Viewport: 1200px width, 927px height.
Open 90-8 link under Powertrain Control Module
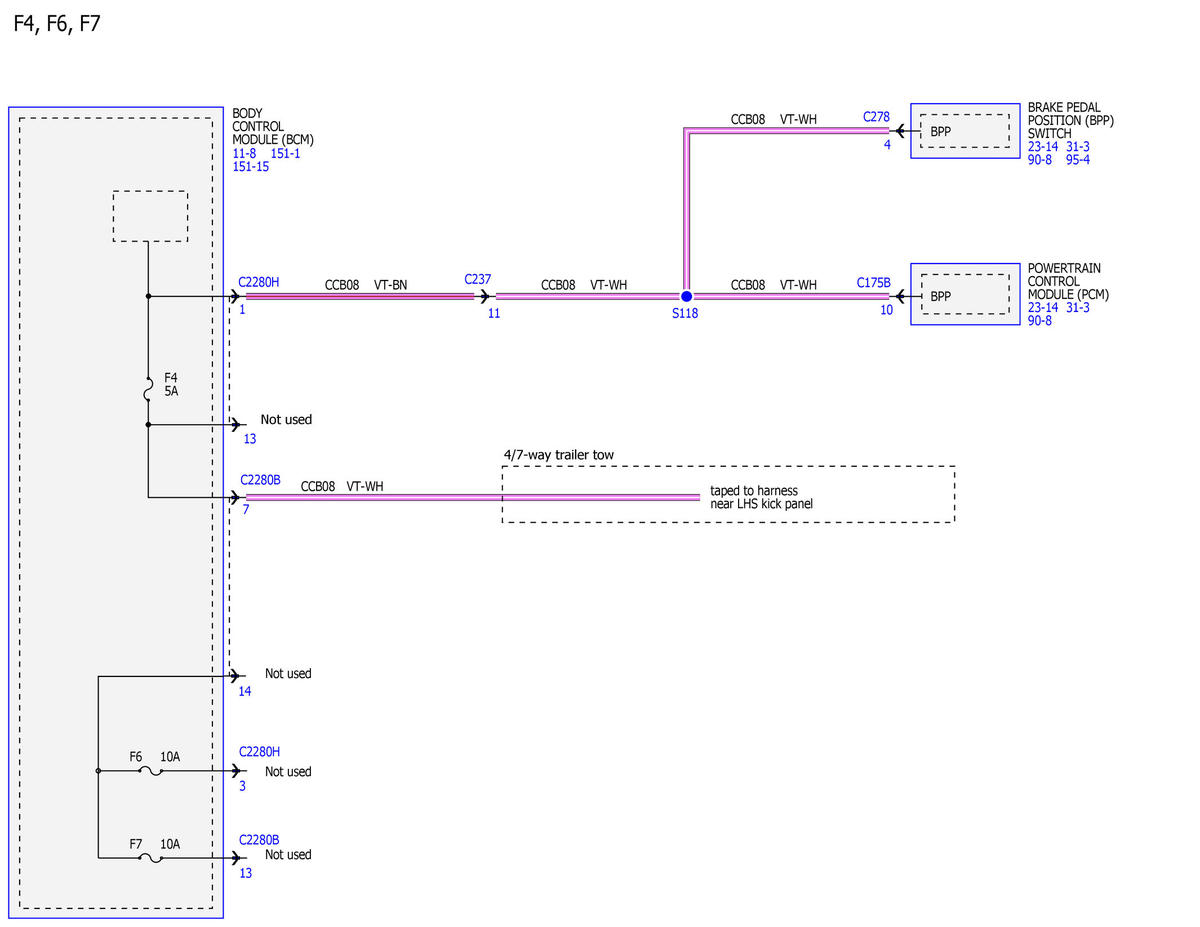(1040, 321)
